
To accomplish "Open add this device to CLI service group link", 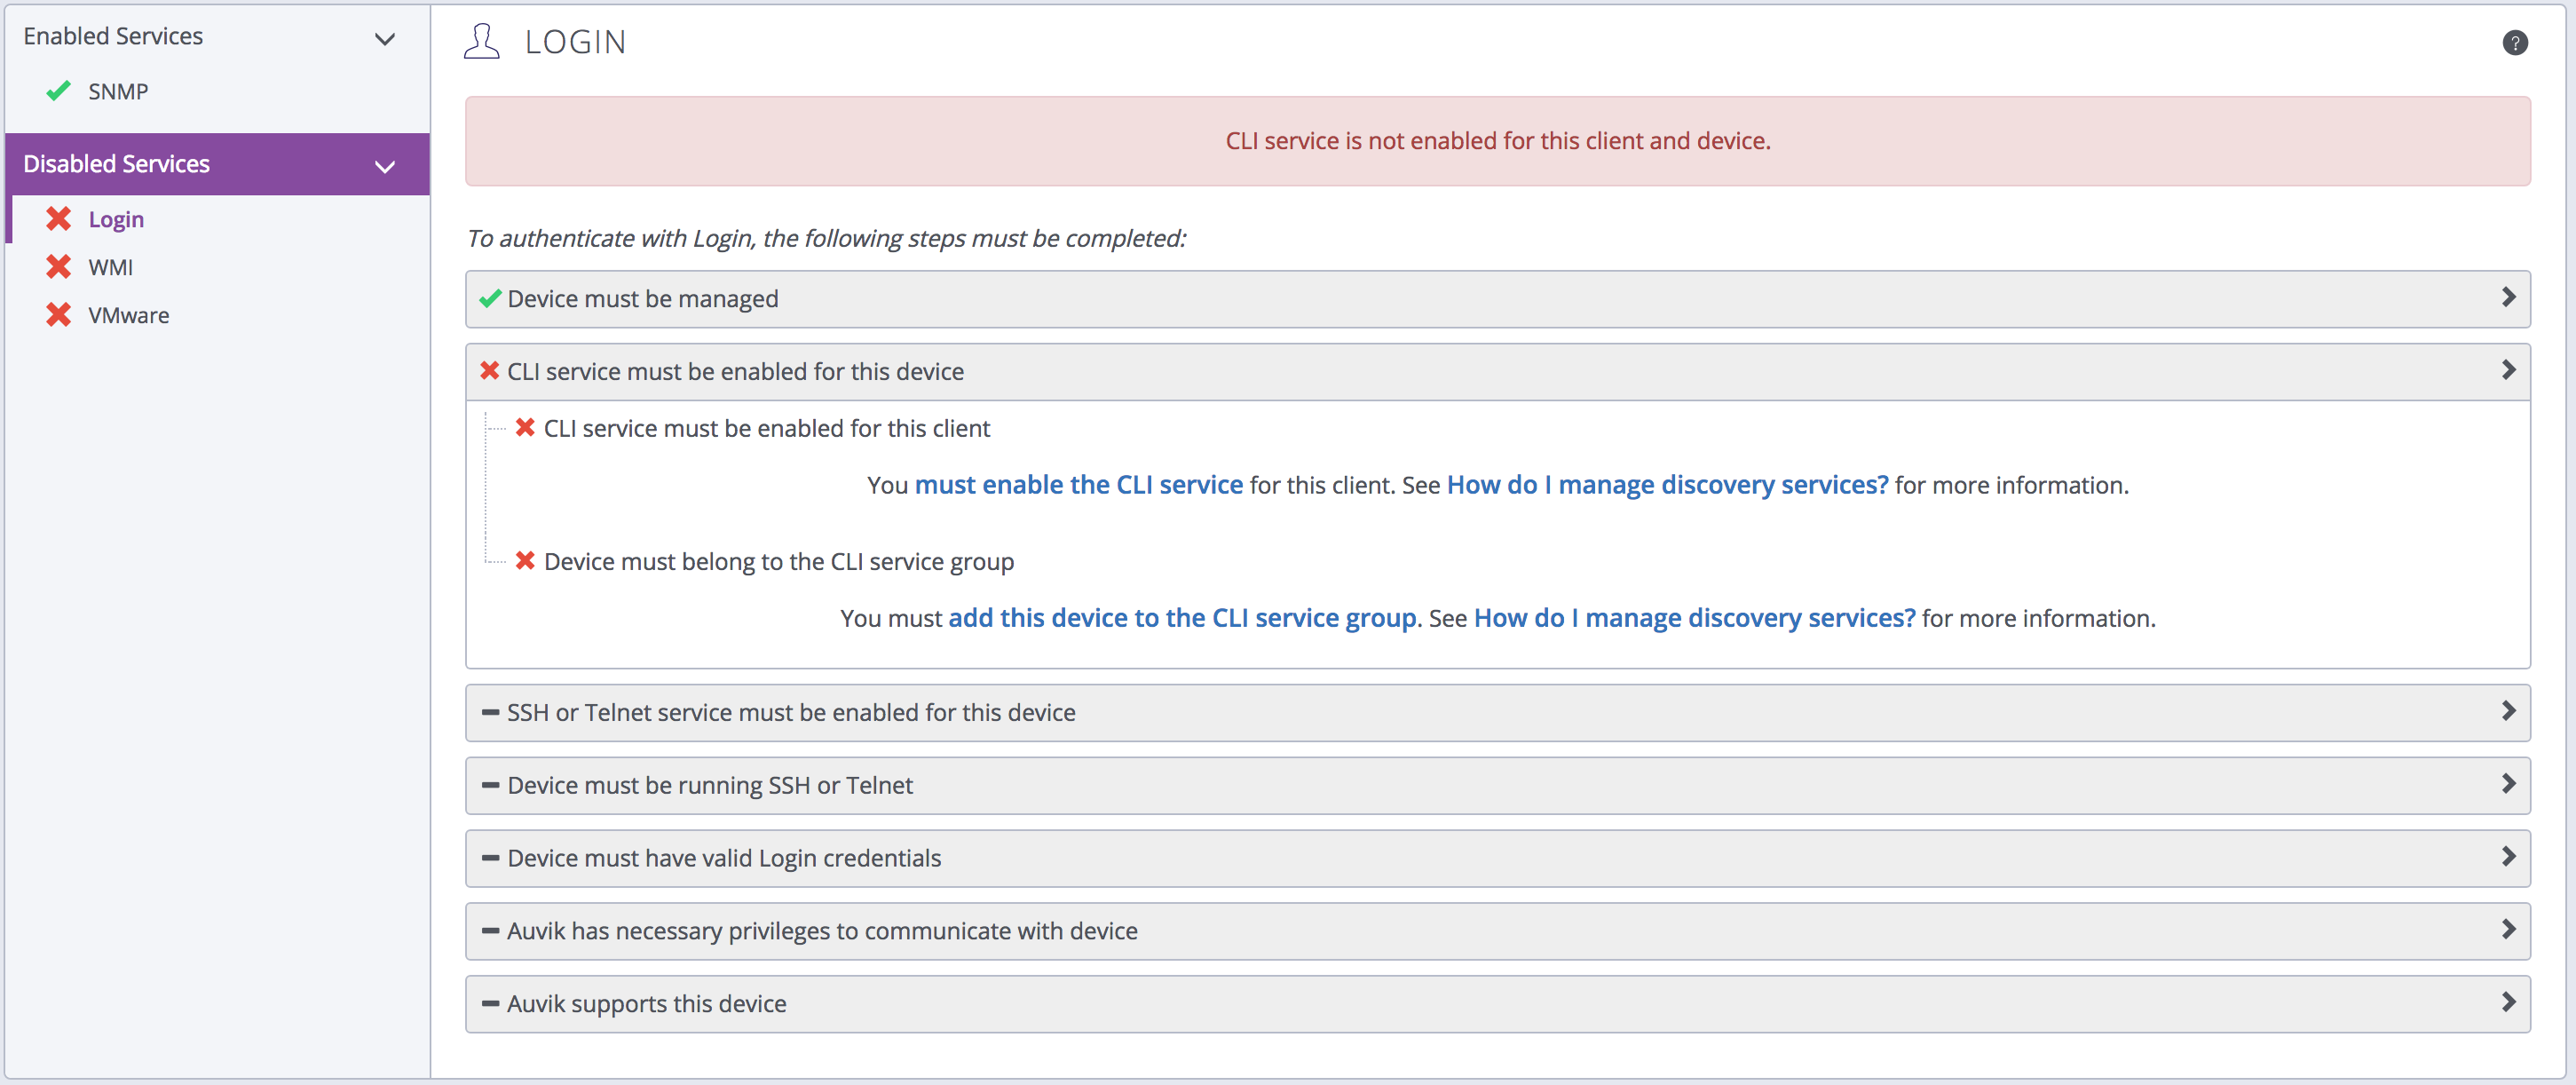I will [1181, 618].
